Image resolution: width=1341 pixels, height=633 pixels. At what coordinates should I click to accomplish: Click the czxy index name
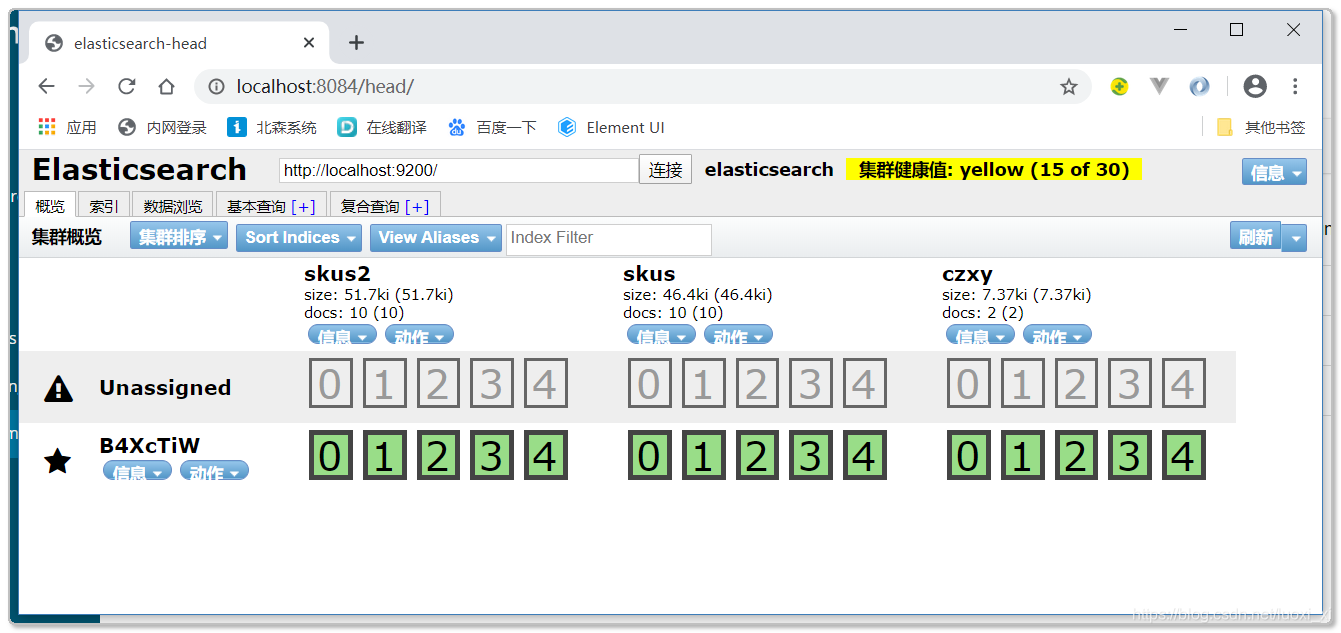pyautogui.click(x=967, y=274)
